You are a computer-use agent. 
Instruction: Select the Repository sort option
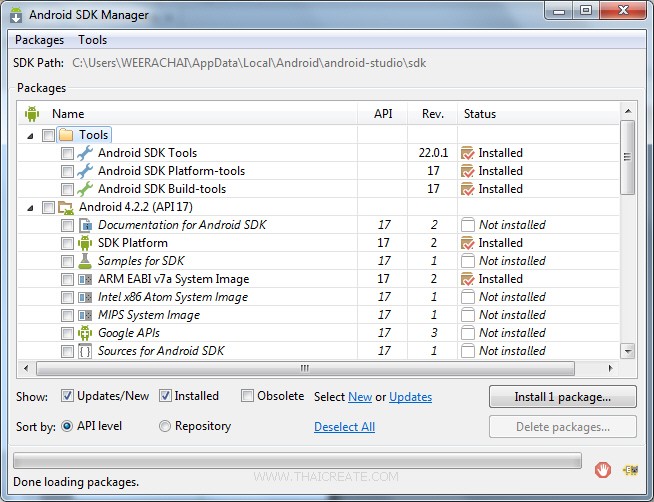165,426
